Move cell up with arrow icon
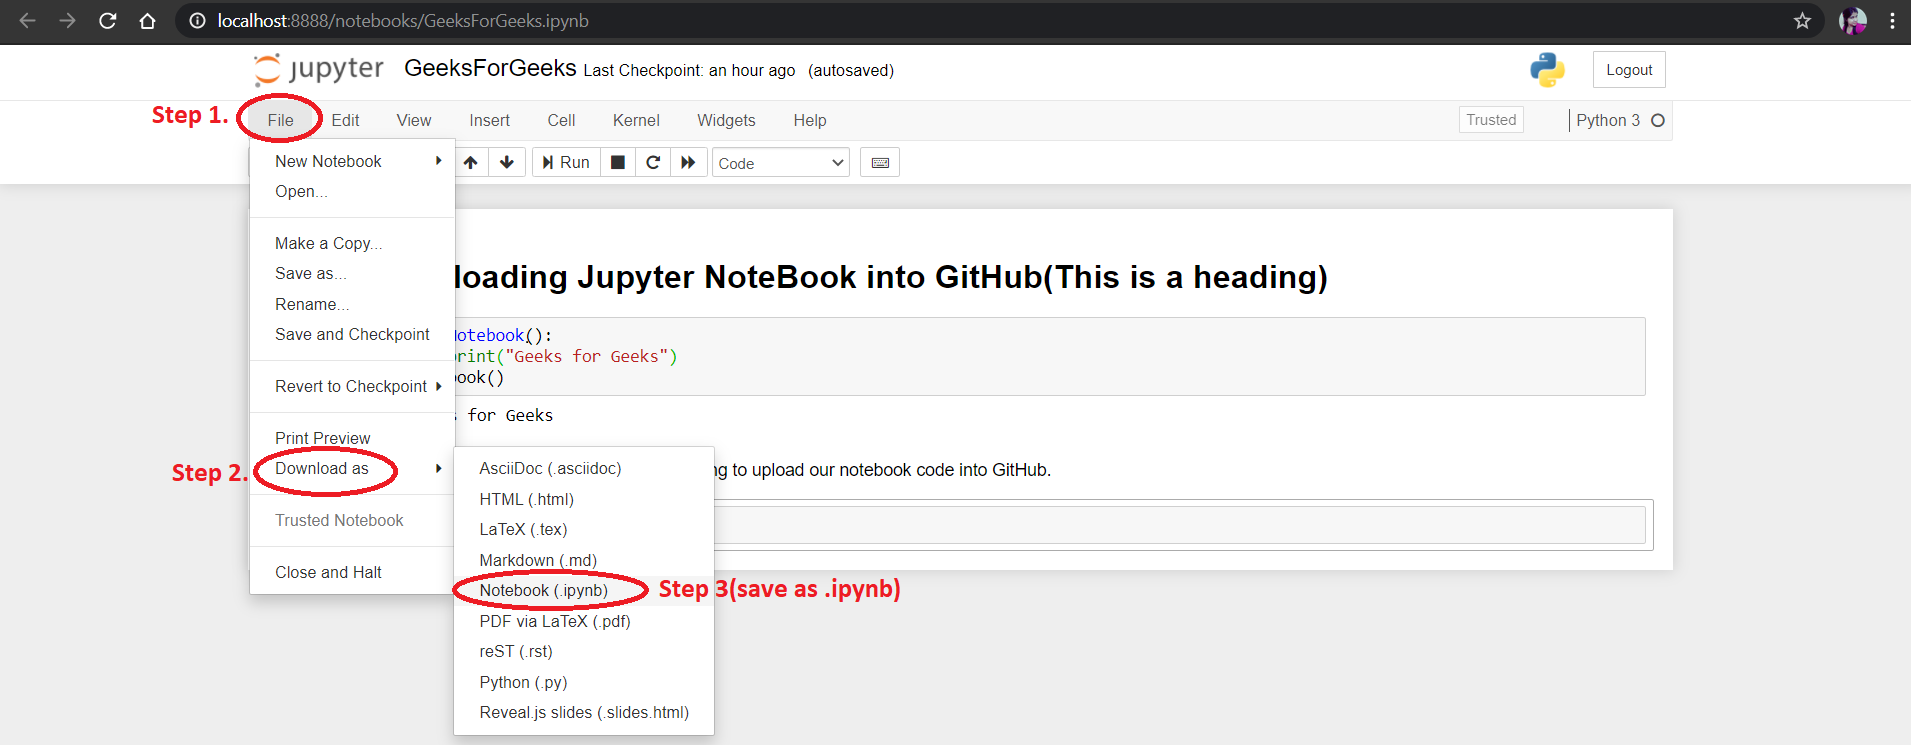 [471, 162]
